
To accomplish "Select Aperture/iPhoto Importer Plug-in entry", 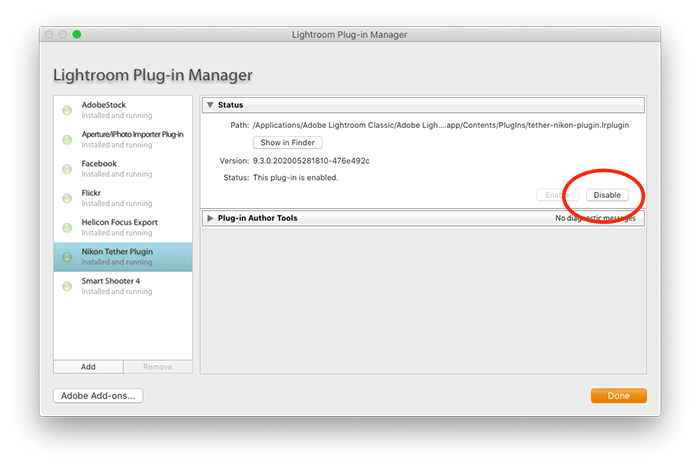I will (x=123, y=139).
